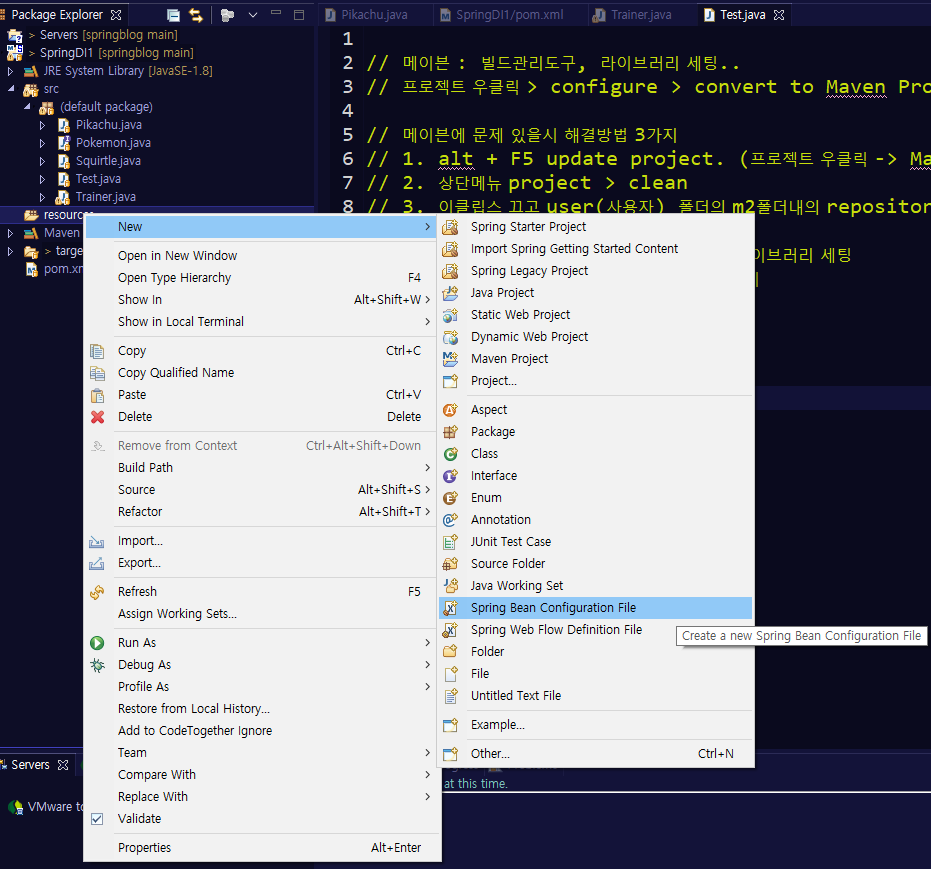
Task: Click the Static Web Project icon
Action: [x=451, y=315]
